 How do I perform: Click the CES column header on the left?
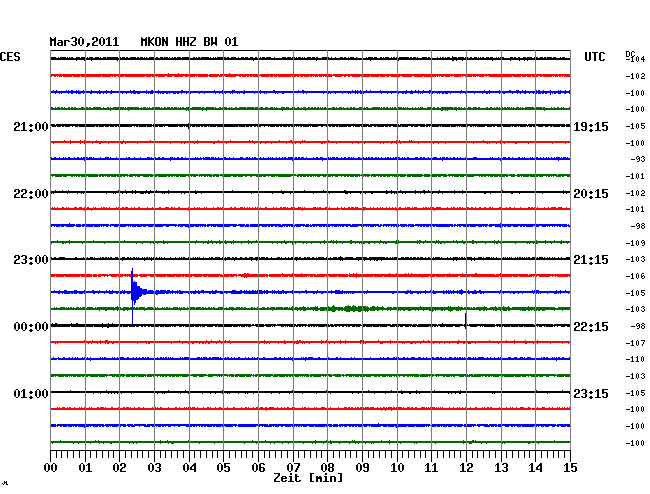[x=10, y=57]
